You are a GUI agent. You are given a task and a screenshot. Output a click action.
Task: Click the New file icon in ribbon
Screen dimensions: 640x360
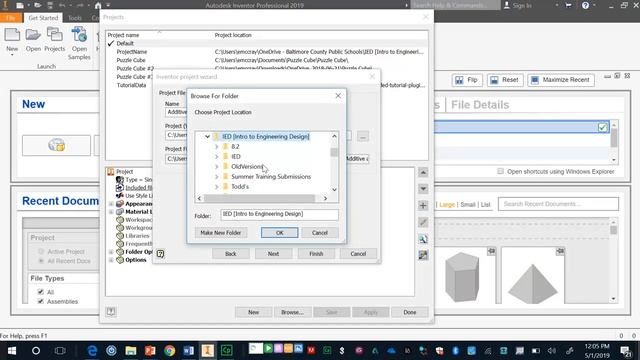(x=12, y=35)
